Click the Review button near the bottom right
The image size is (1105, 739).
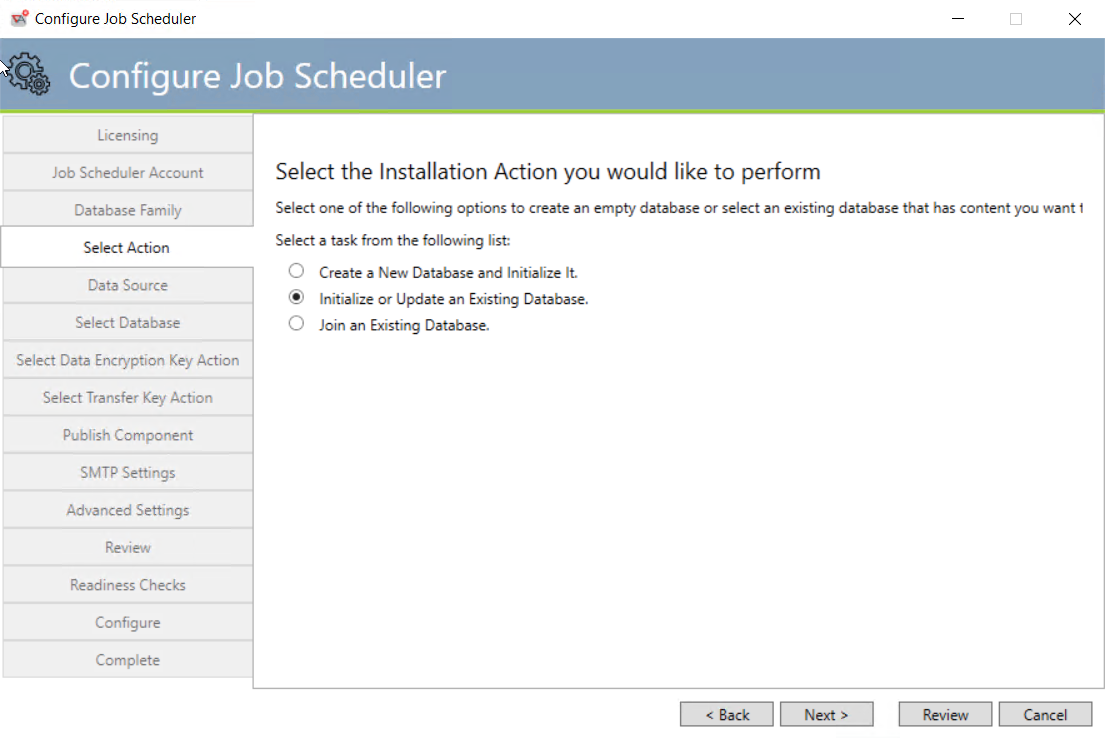944,714
